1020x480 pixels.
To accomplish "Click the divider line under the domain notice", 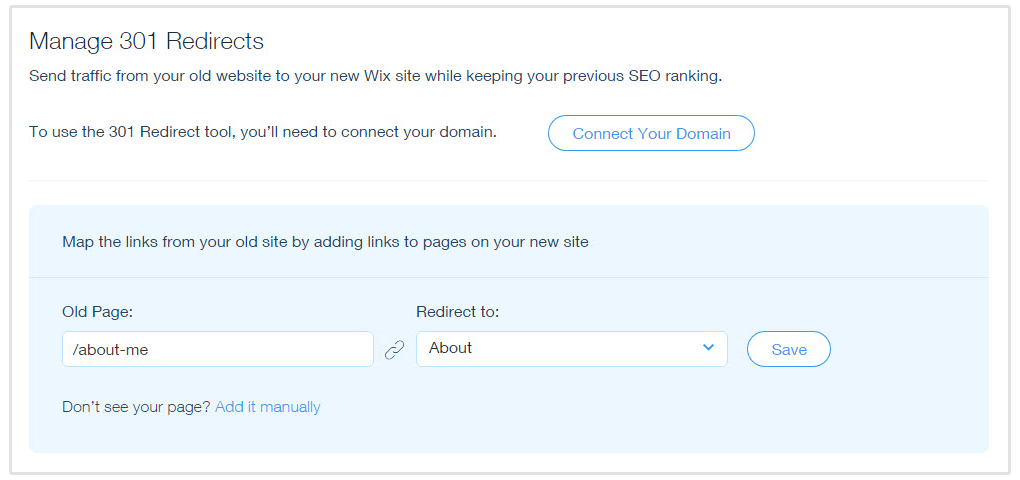I will pyautogui.click(x=508, y=181).
